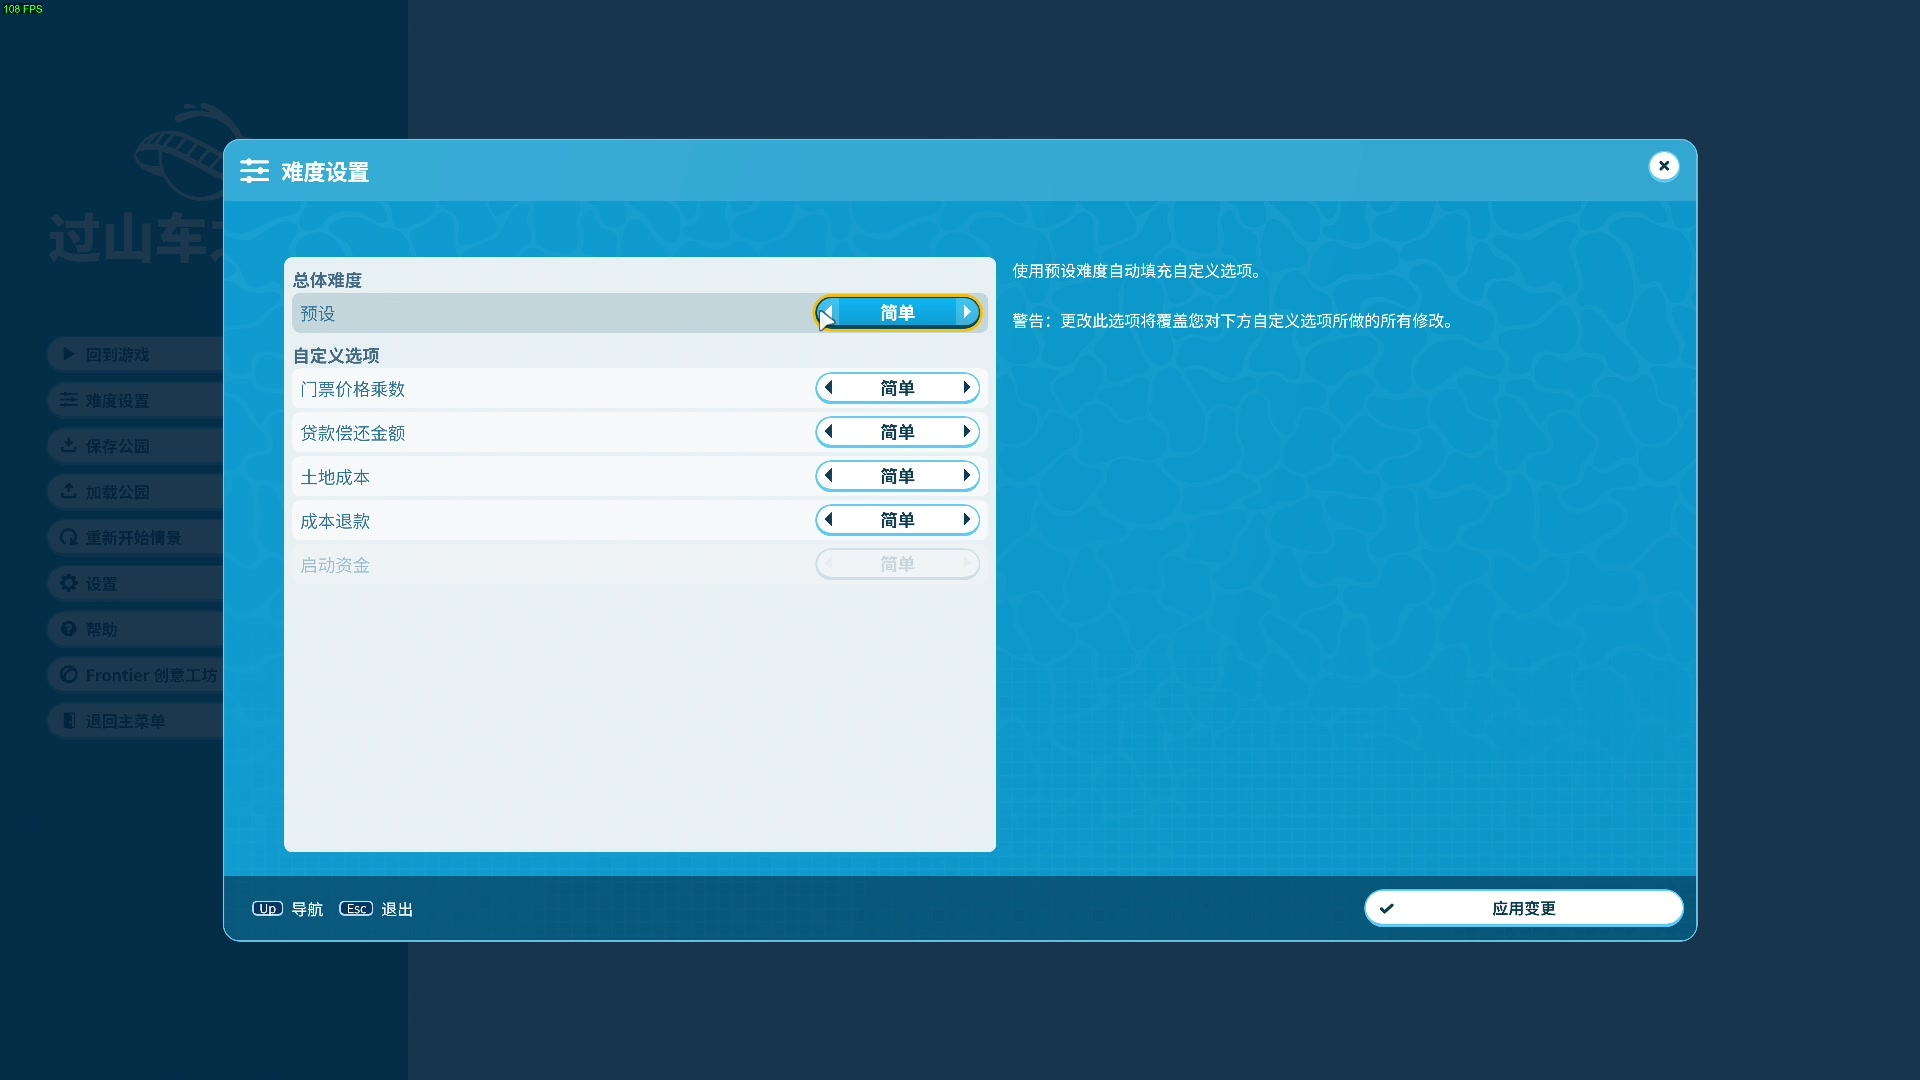Click the right arrow for 贷款偿还金额
Viewport: 1920px width, 1080px height.
click(x=966, y=432)
